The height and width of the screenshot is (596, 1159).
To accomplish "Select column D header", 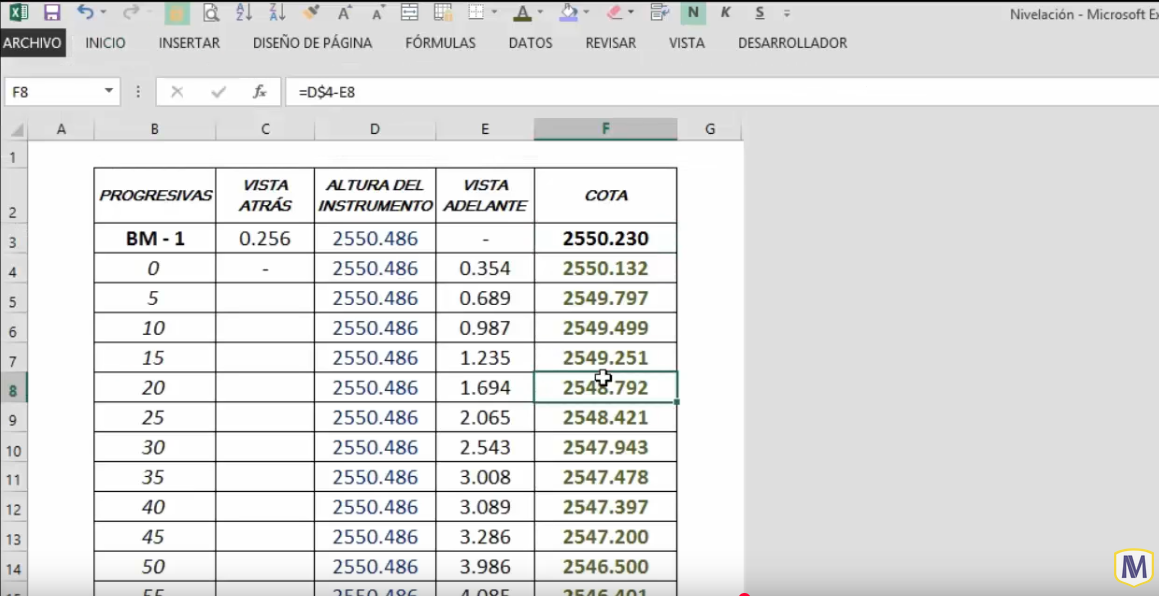I will (x=375, y=129).
